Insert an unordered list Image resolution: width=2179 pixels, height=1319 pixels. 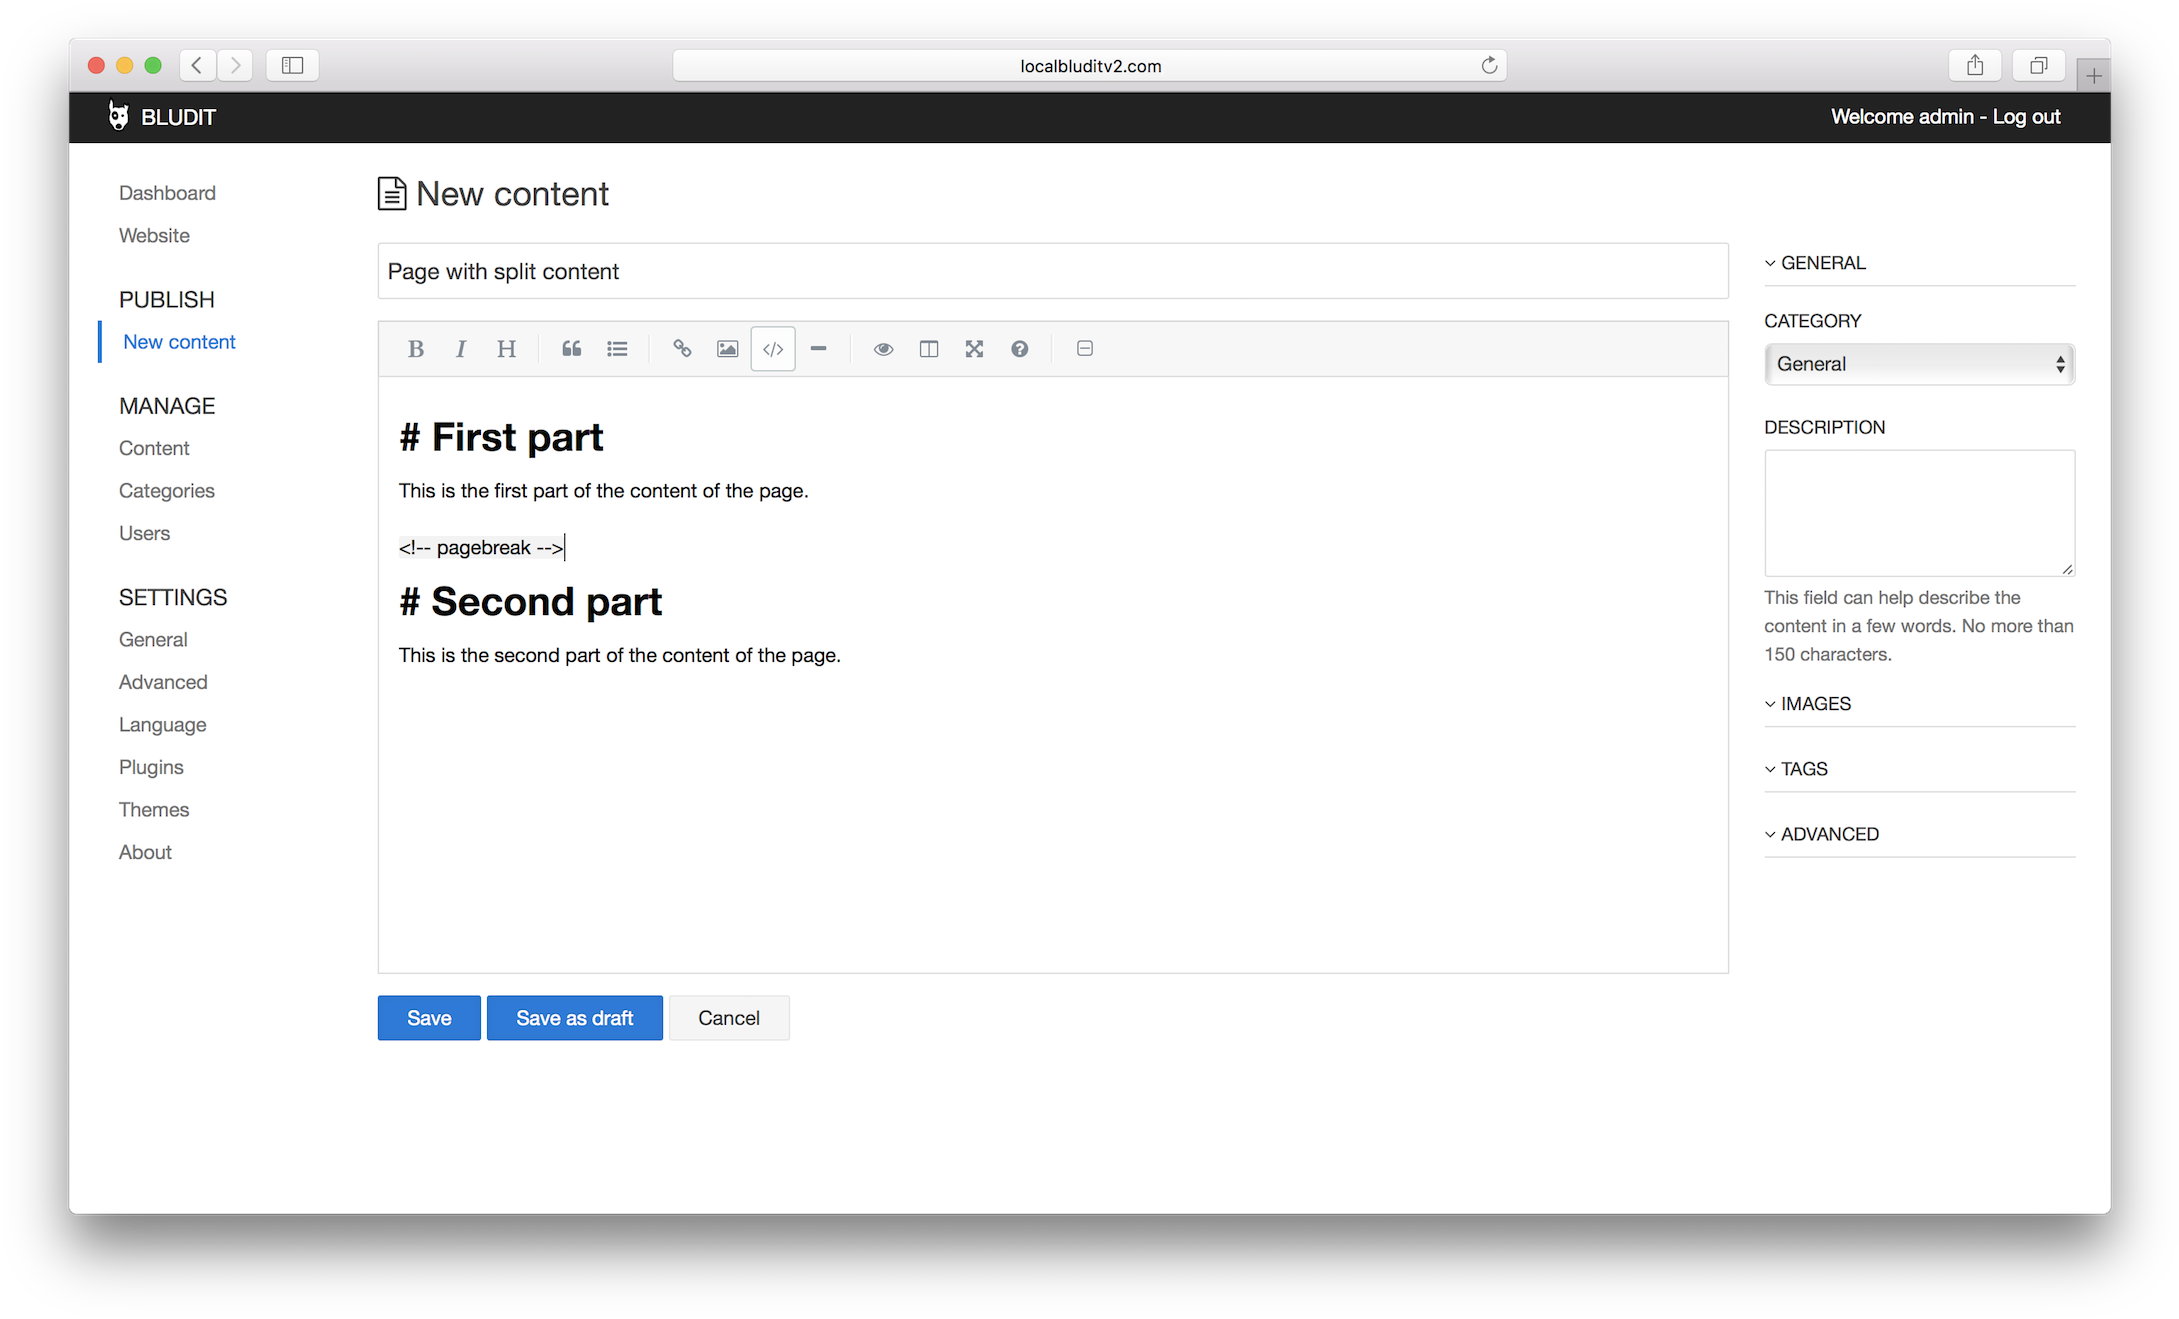click(x=617, y=348)
